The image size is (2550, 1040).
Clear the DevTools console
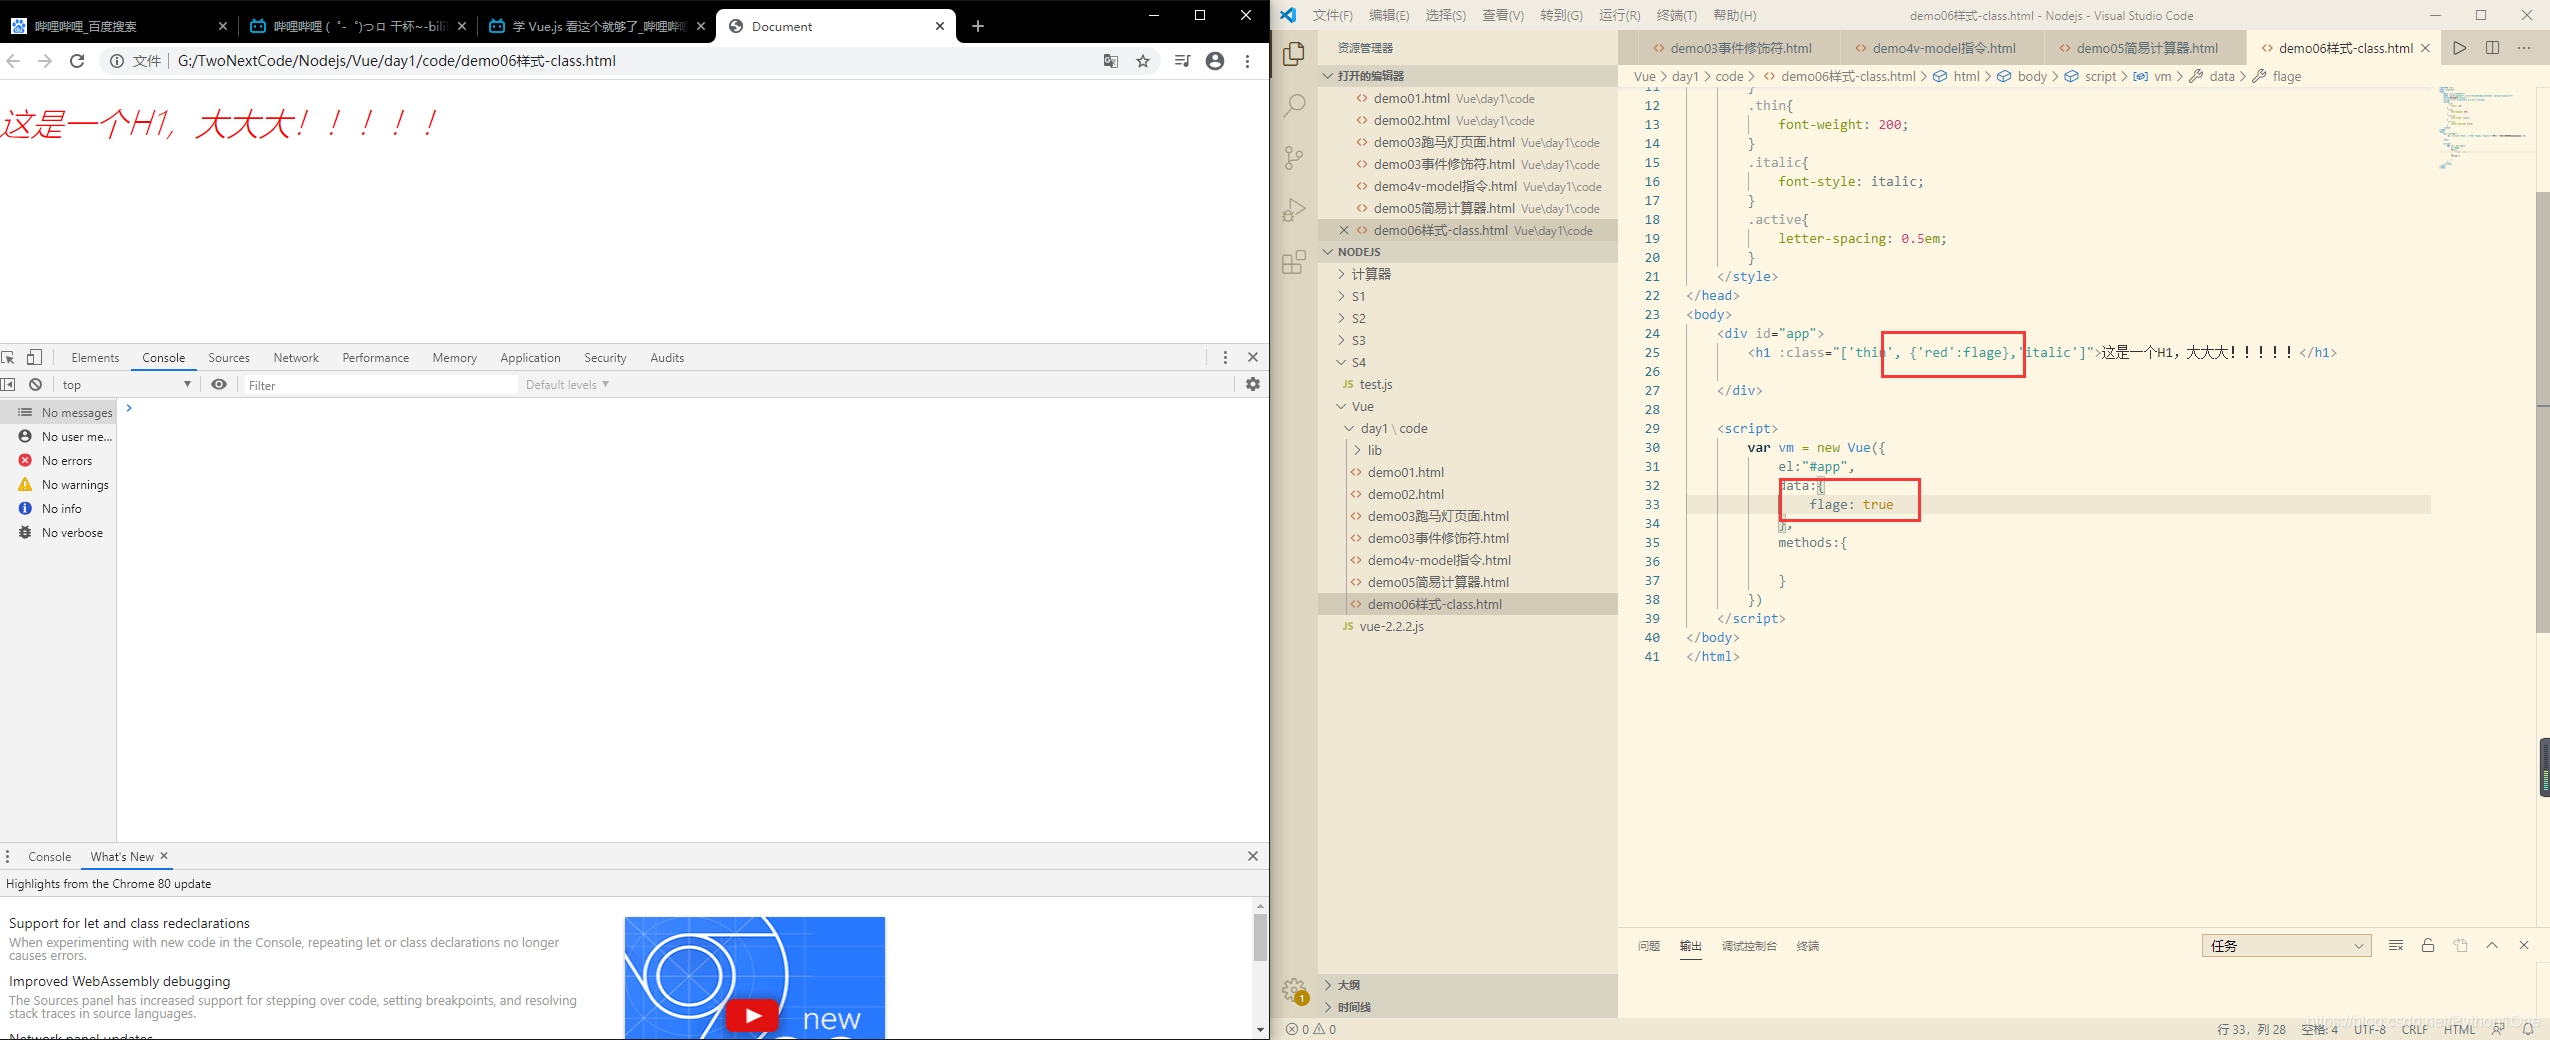click(36, 385)
